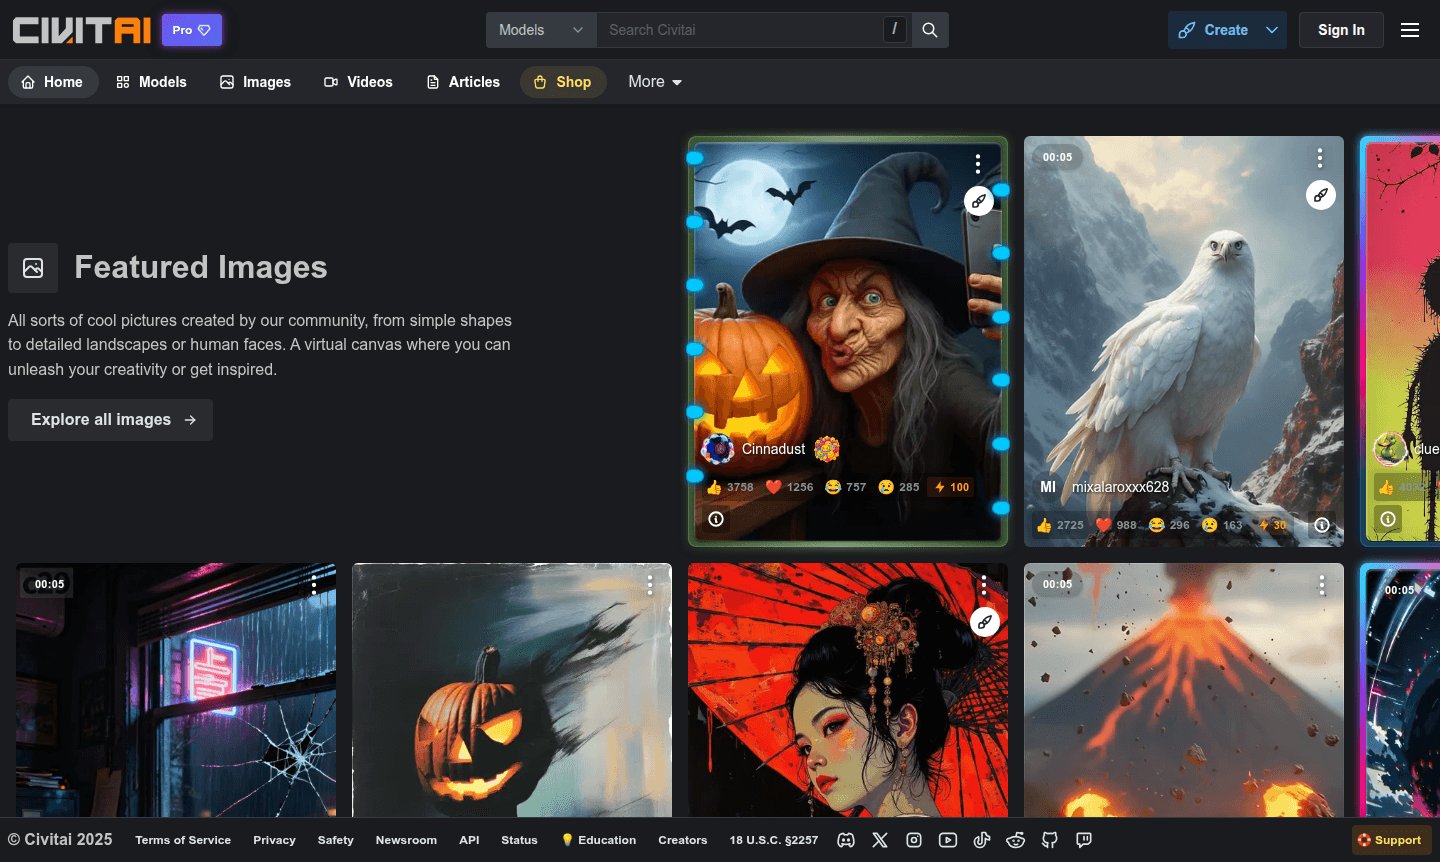Click inside the Search Civitai input field
The image size is (1440, 862).
pyautogui.click(x=740, y=30)
